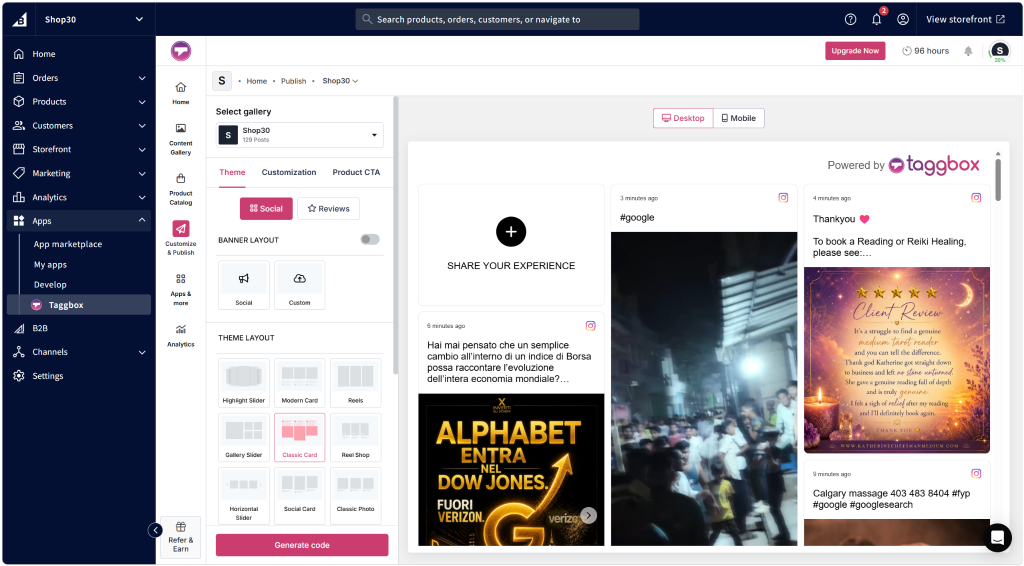
Task: Open BigCommerce notifications bell
Action: tap(876, 20)
